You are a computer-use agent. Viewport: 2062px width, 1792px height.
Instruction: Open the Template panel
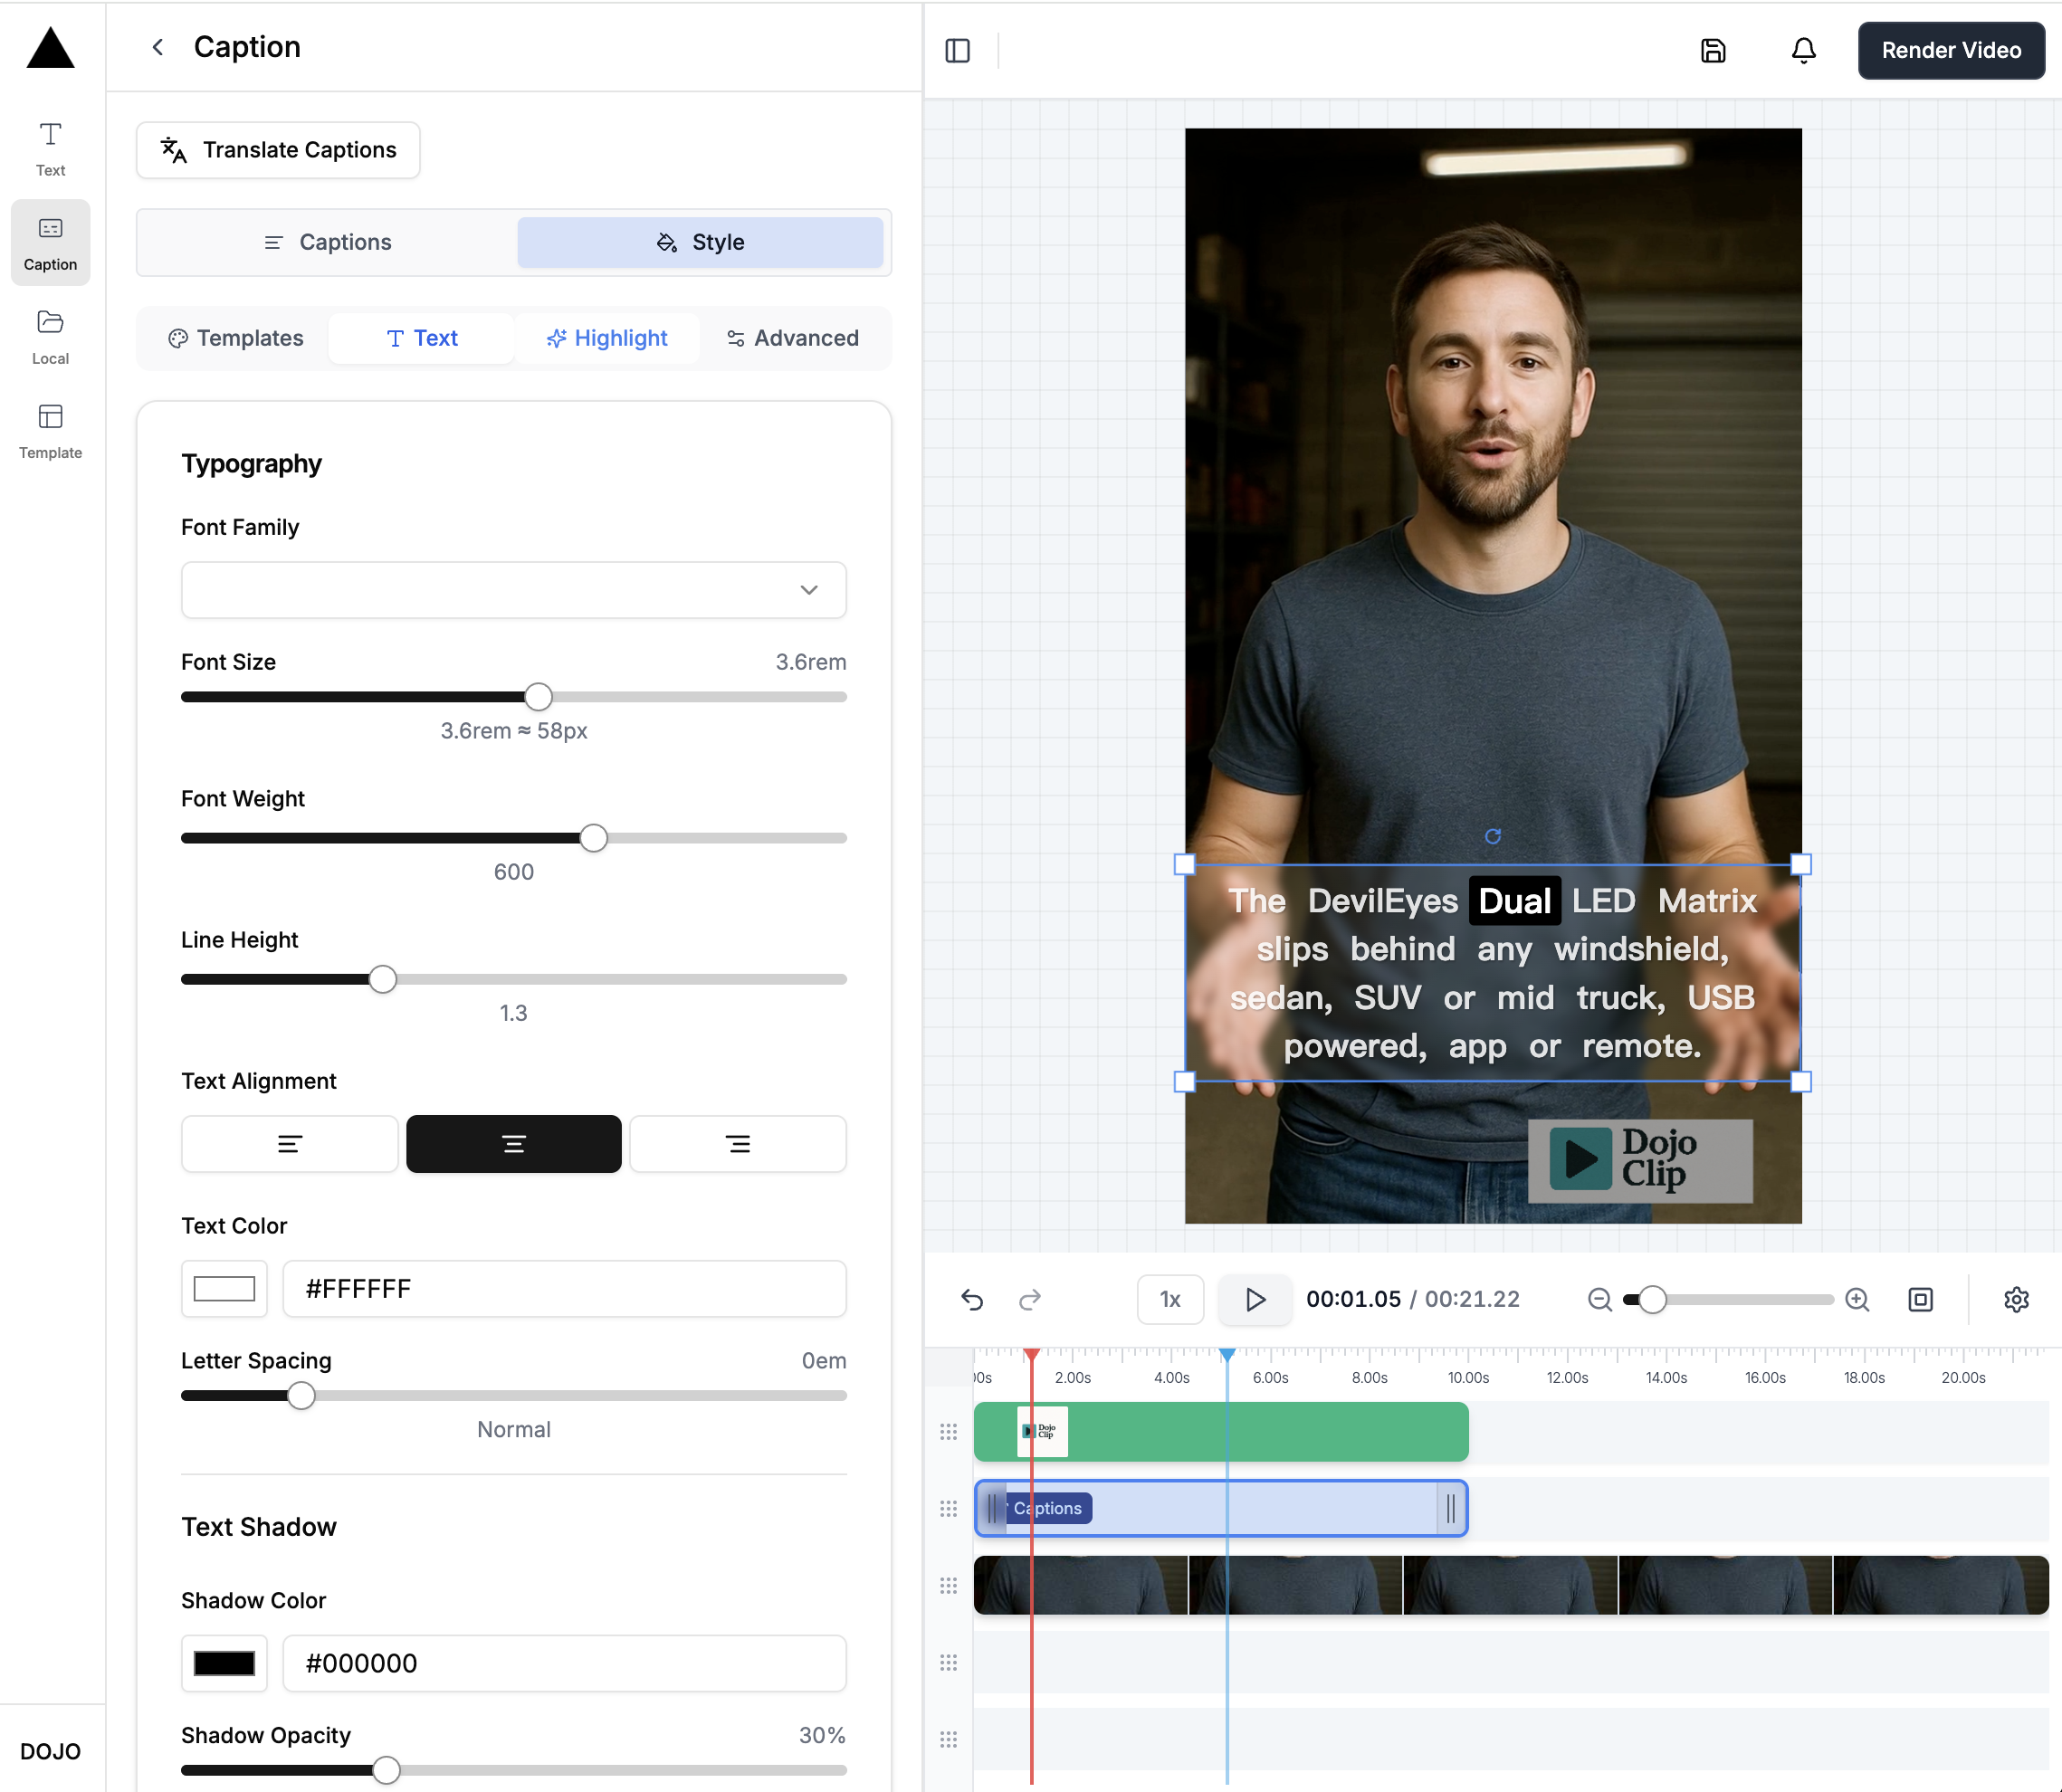(50, 430)
